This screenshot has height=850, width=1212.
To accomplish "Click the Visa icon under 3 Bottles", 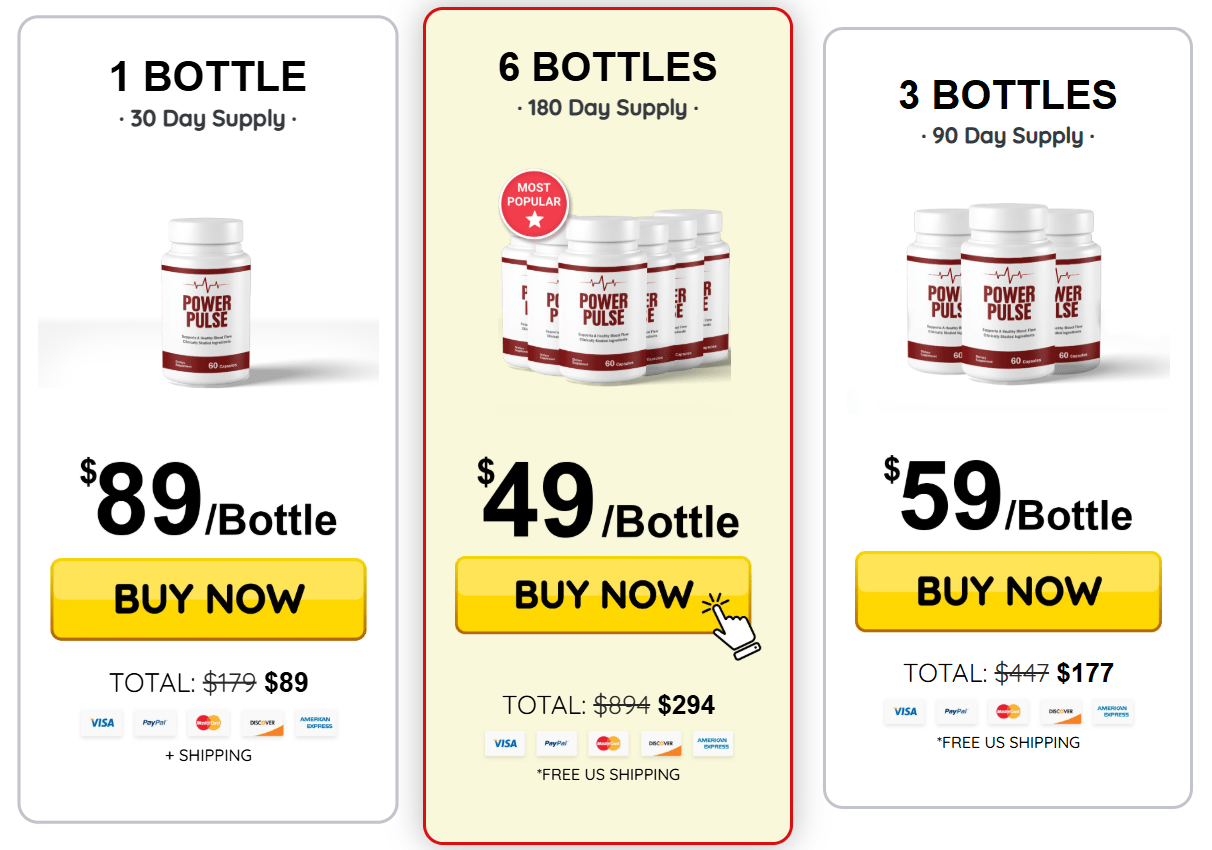I will coord(905,711).
